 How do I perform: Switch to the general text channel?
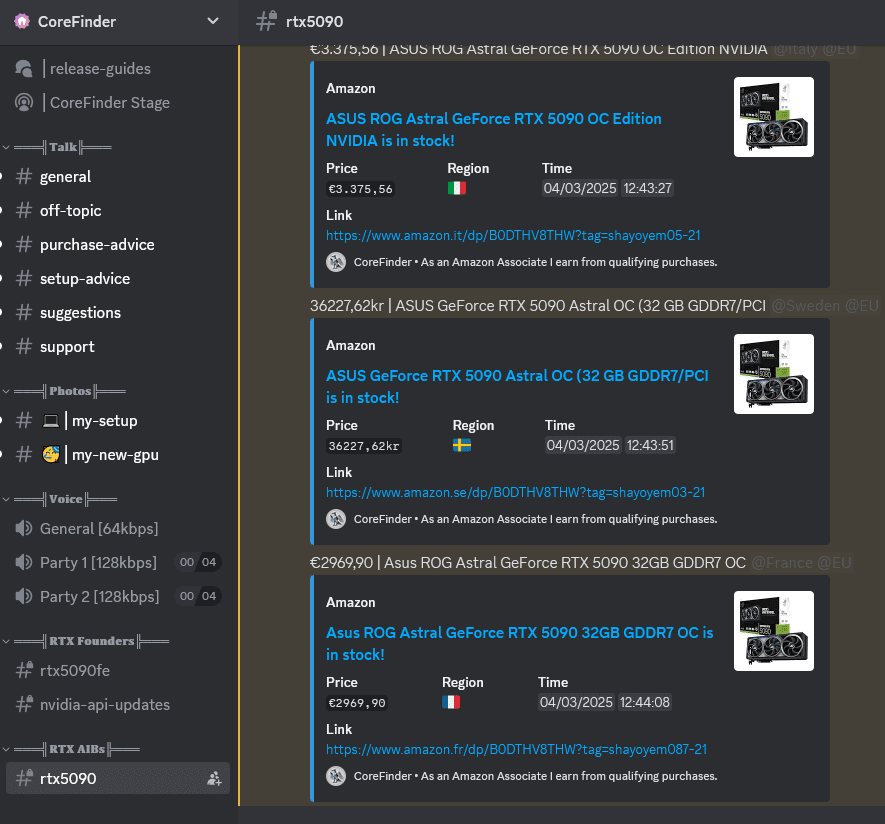coord(65,177)
